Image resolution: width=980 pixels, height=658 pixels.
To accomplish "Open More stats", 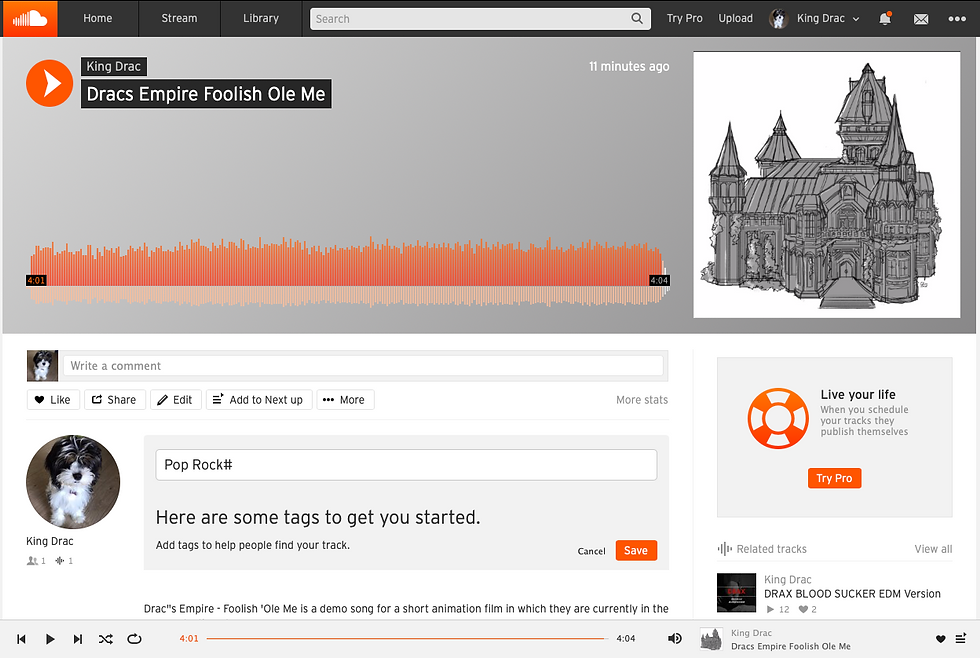I will 642,400.
